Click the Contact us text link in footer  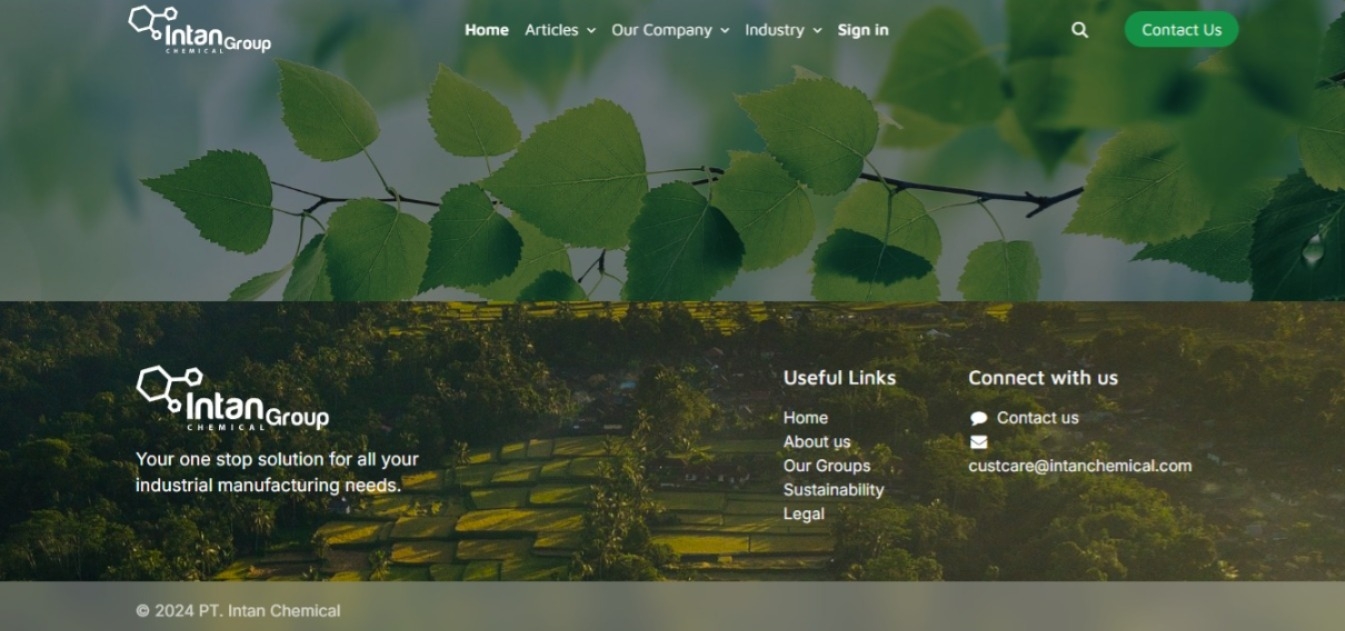coord(1037,418)
